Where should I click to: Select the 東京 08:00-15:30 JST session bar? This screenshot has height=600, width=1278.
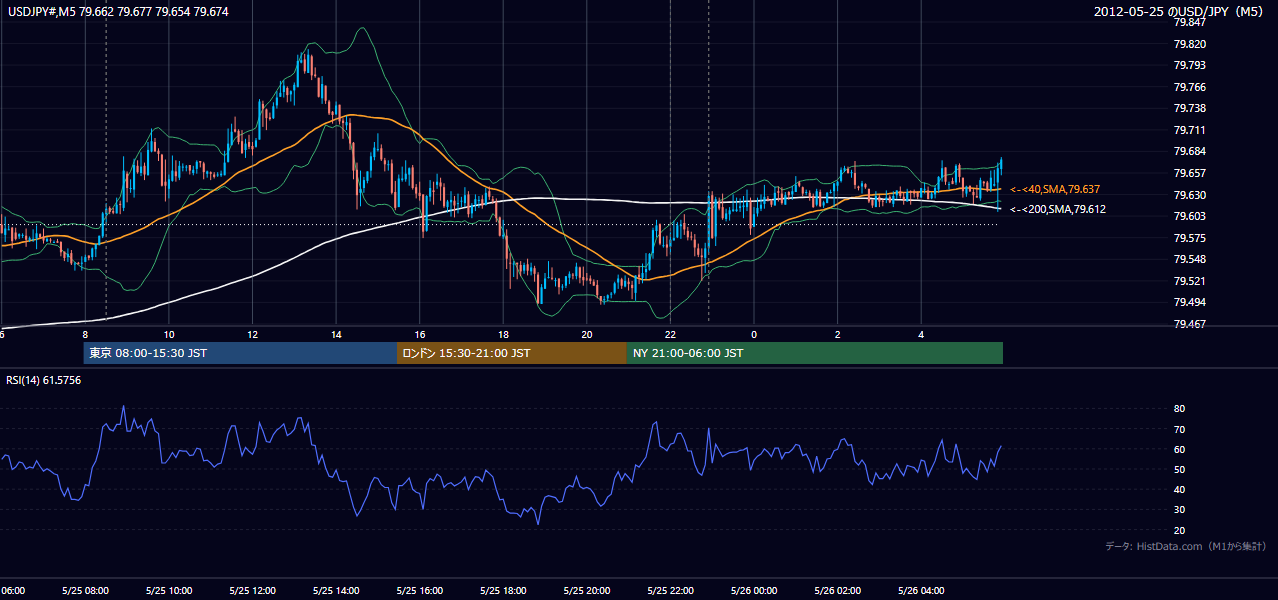[x=241, y=353]
